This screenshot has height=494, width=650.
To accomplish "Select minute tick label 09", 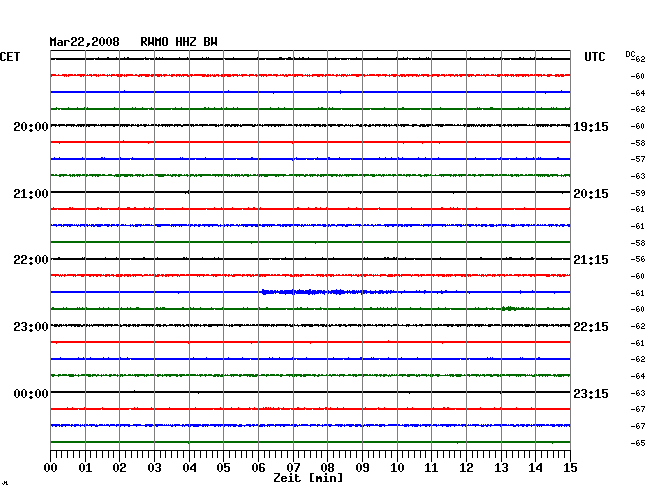I will point(362,468).
